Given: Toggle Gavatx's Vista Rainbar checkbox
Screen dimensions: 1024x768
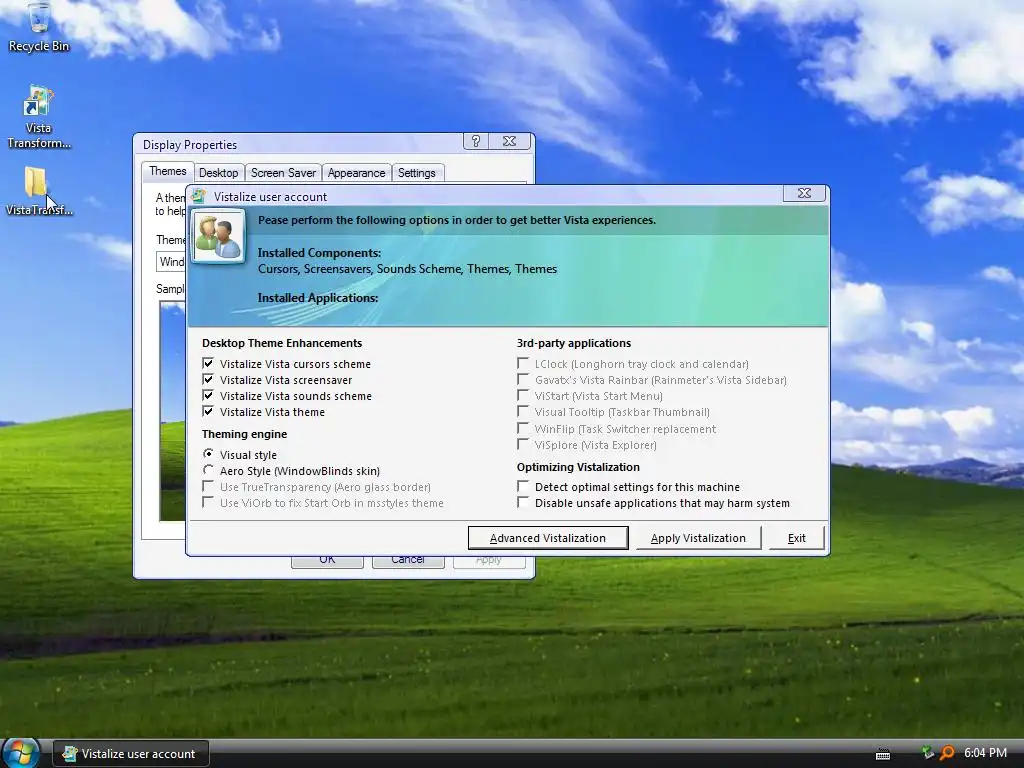Looking at the screenshot, I should pyautogui.click(x=522, y=379).
